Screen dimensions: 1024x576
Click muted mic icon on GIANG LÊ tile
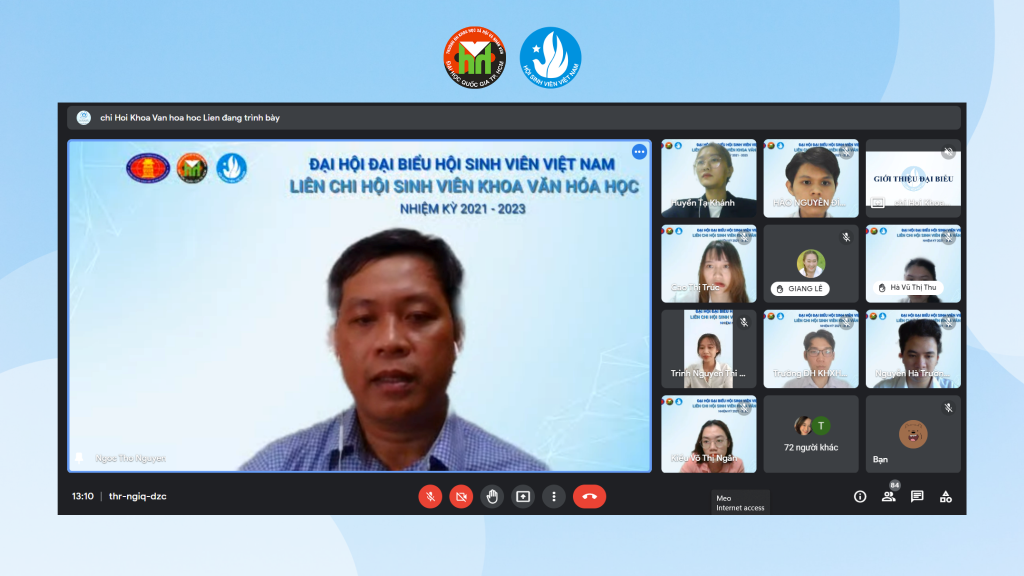pyautogui.click(x=846, y=237)
